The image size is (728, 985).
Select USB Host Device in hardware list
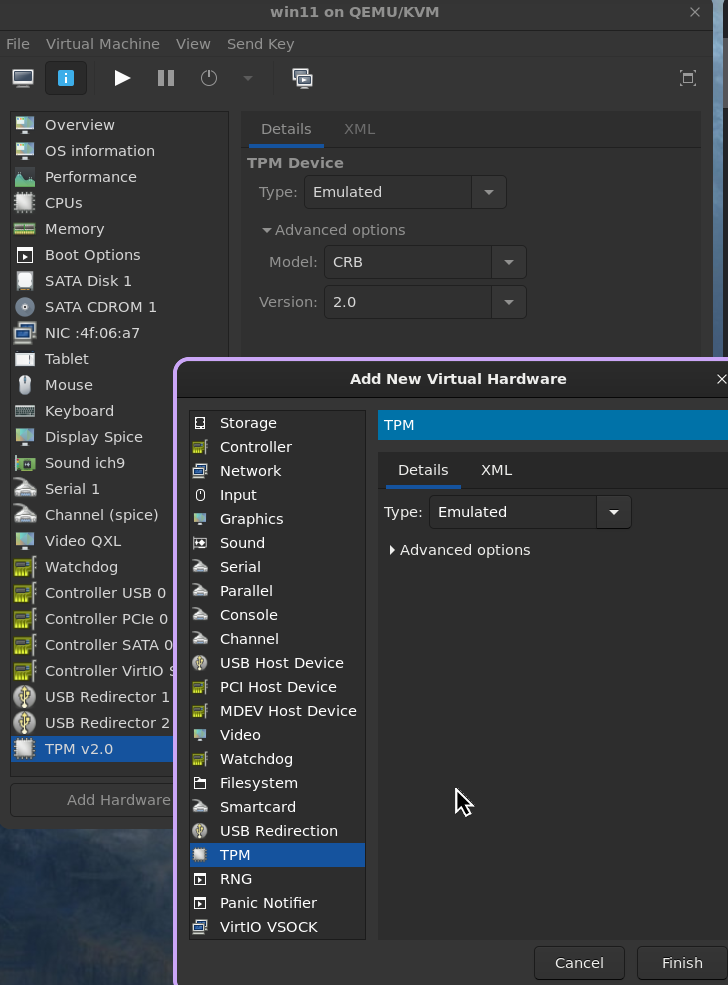click(281, 663)
